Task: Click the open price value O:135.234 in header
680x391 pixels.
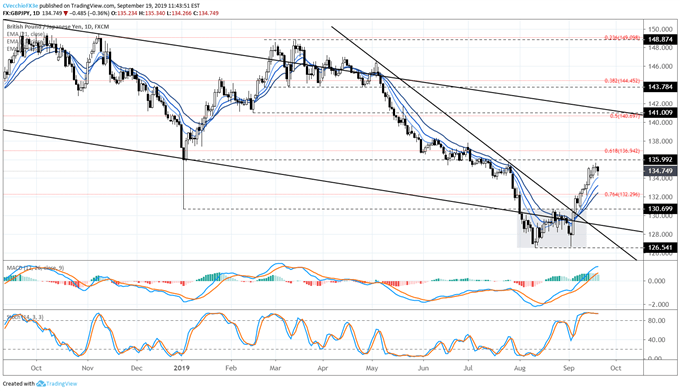Action: click(124, 13)
